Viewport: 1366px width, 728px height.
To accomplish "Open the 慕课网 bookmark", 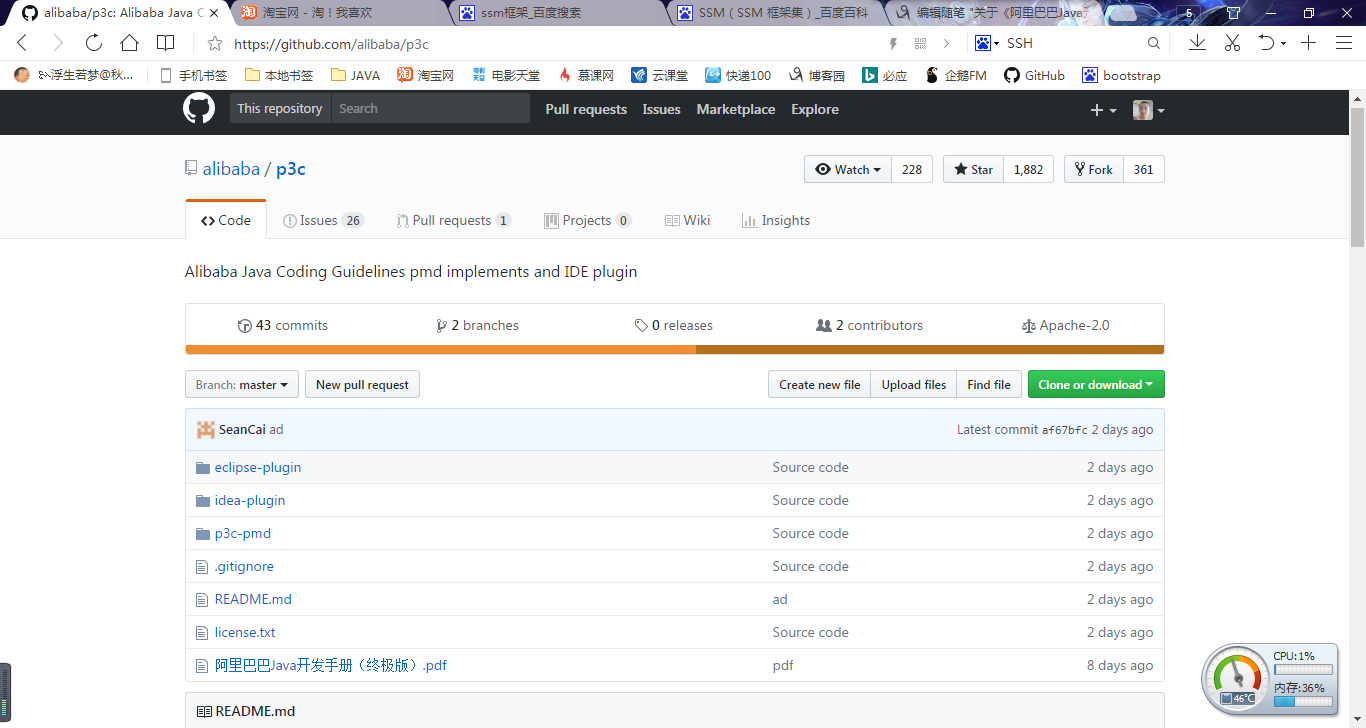I will (x=586, y=75).
